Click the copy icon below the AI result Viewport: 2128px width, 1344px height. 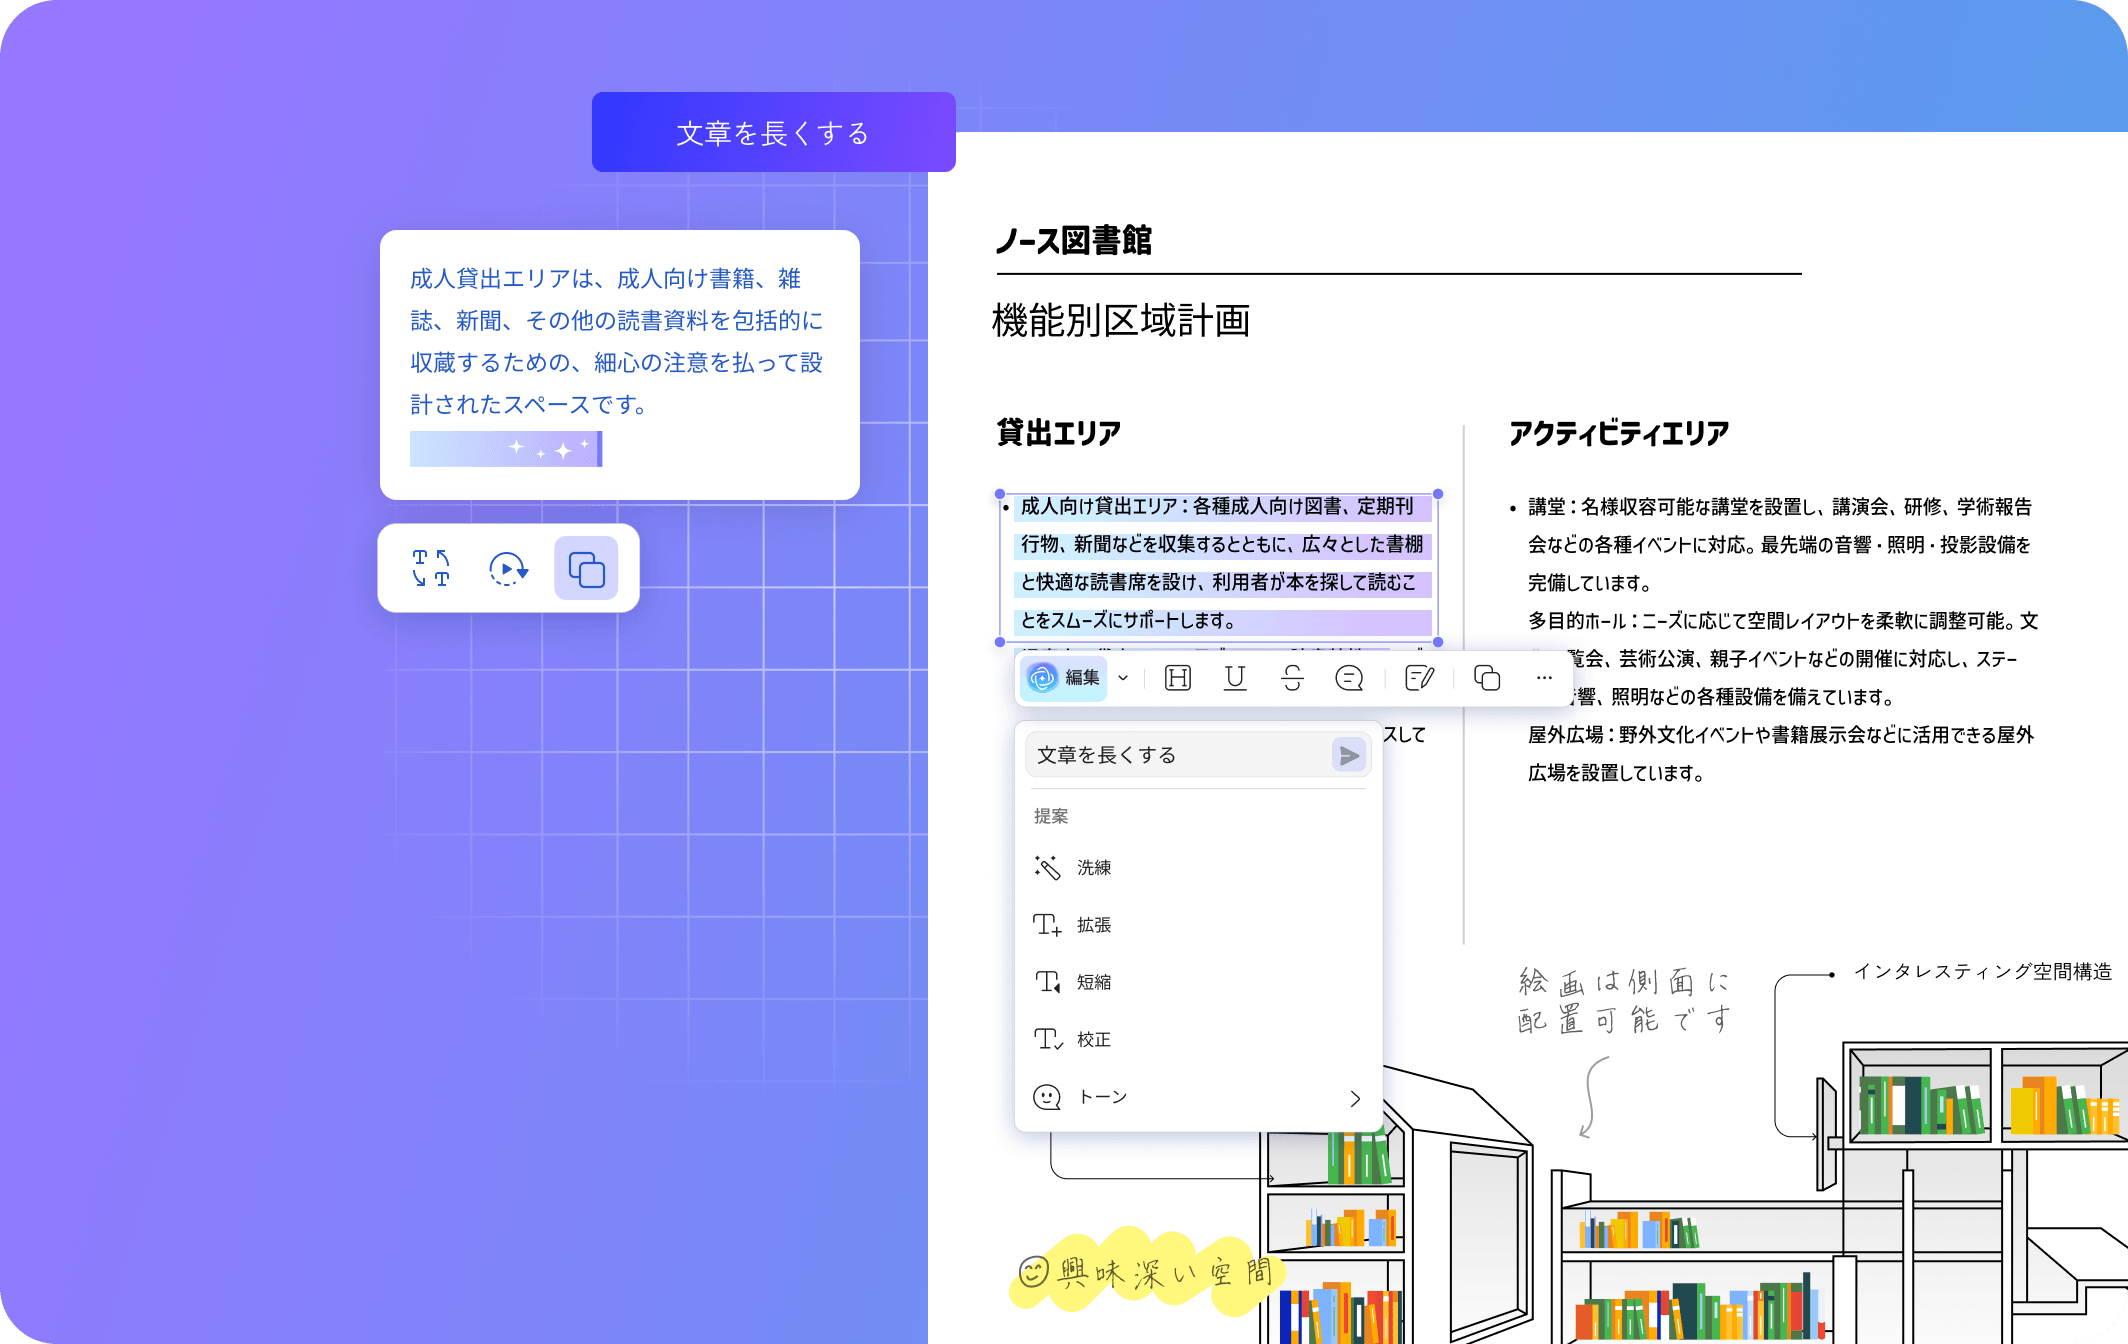(x=586, y=568)
